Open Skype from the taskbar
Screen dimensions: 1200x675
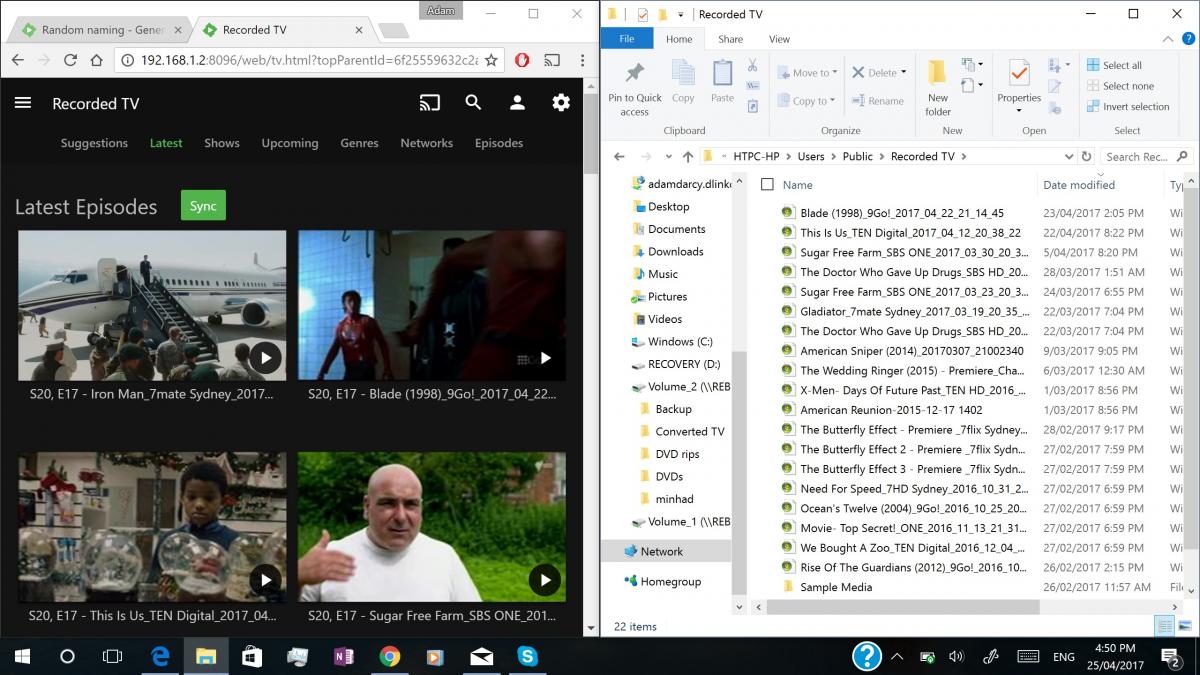tap(527, 657)
